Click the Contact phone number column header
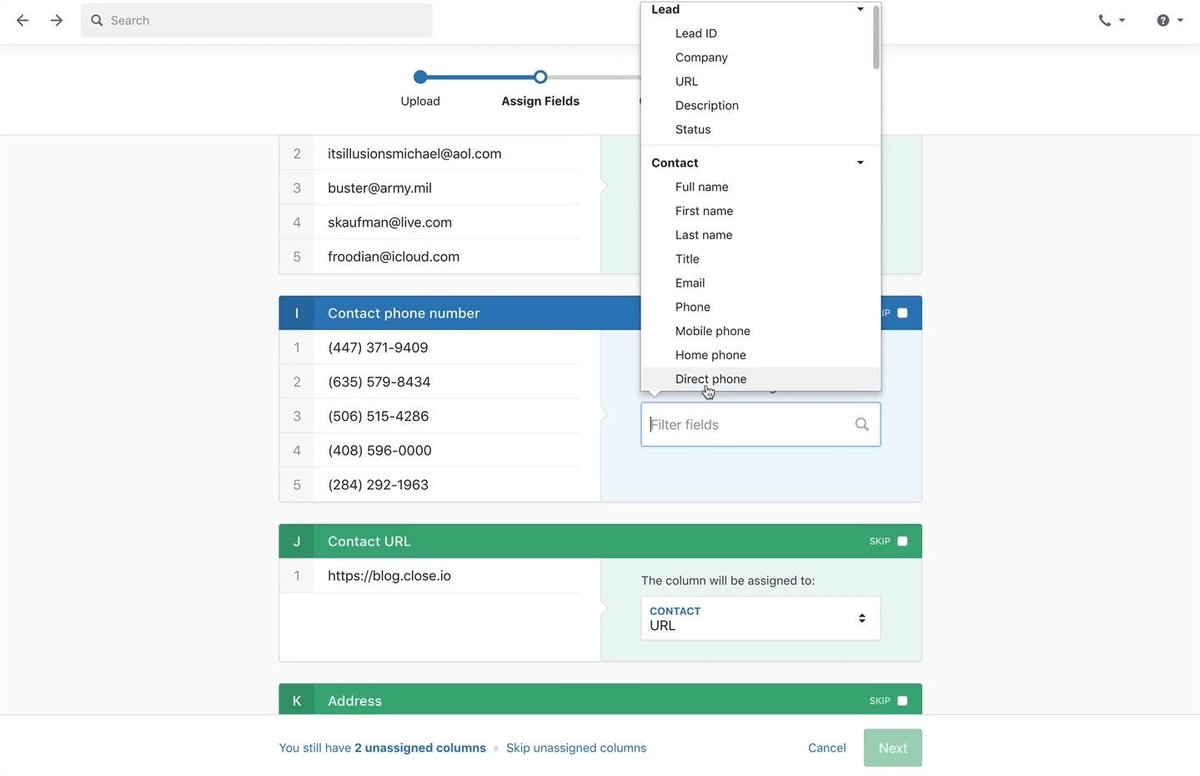The image size is (1200, 776). pos(404,313)
